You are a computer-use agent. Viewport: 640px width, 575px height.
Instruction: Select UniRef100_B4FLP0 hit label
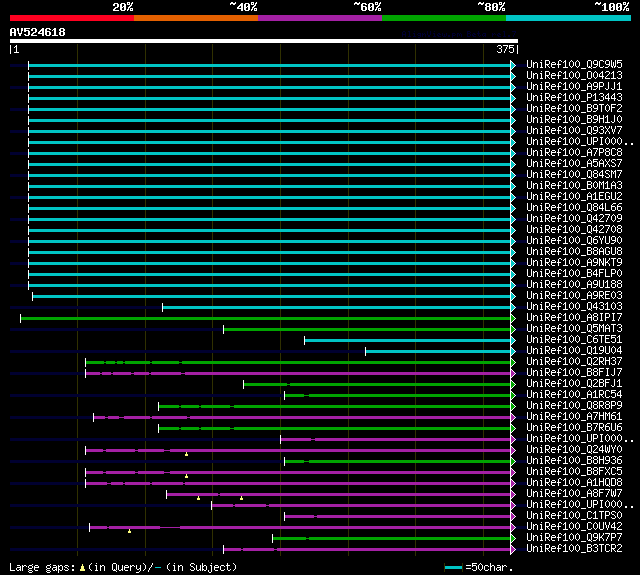pos(574,274)
